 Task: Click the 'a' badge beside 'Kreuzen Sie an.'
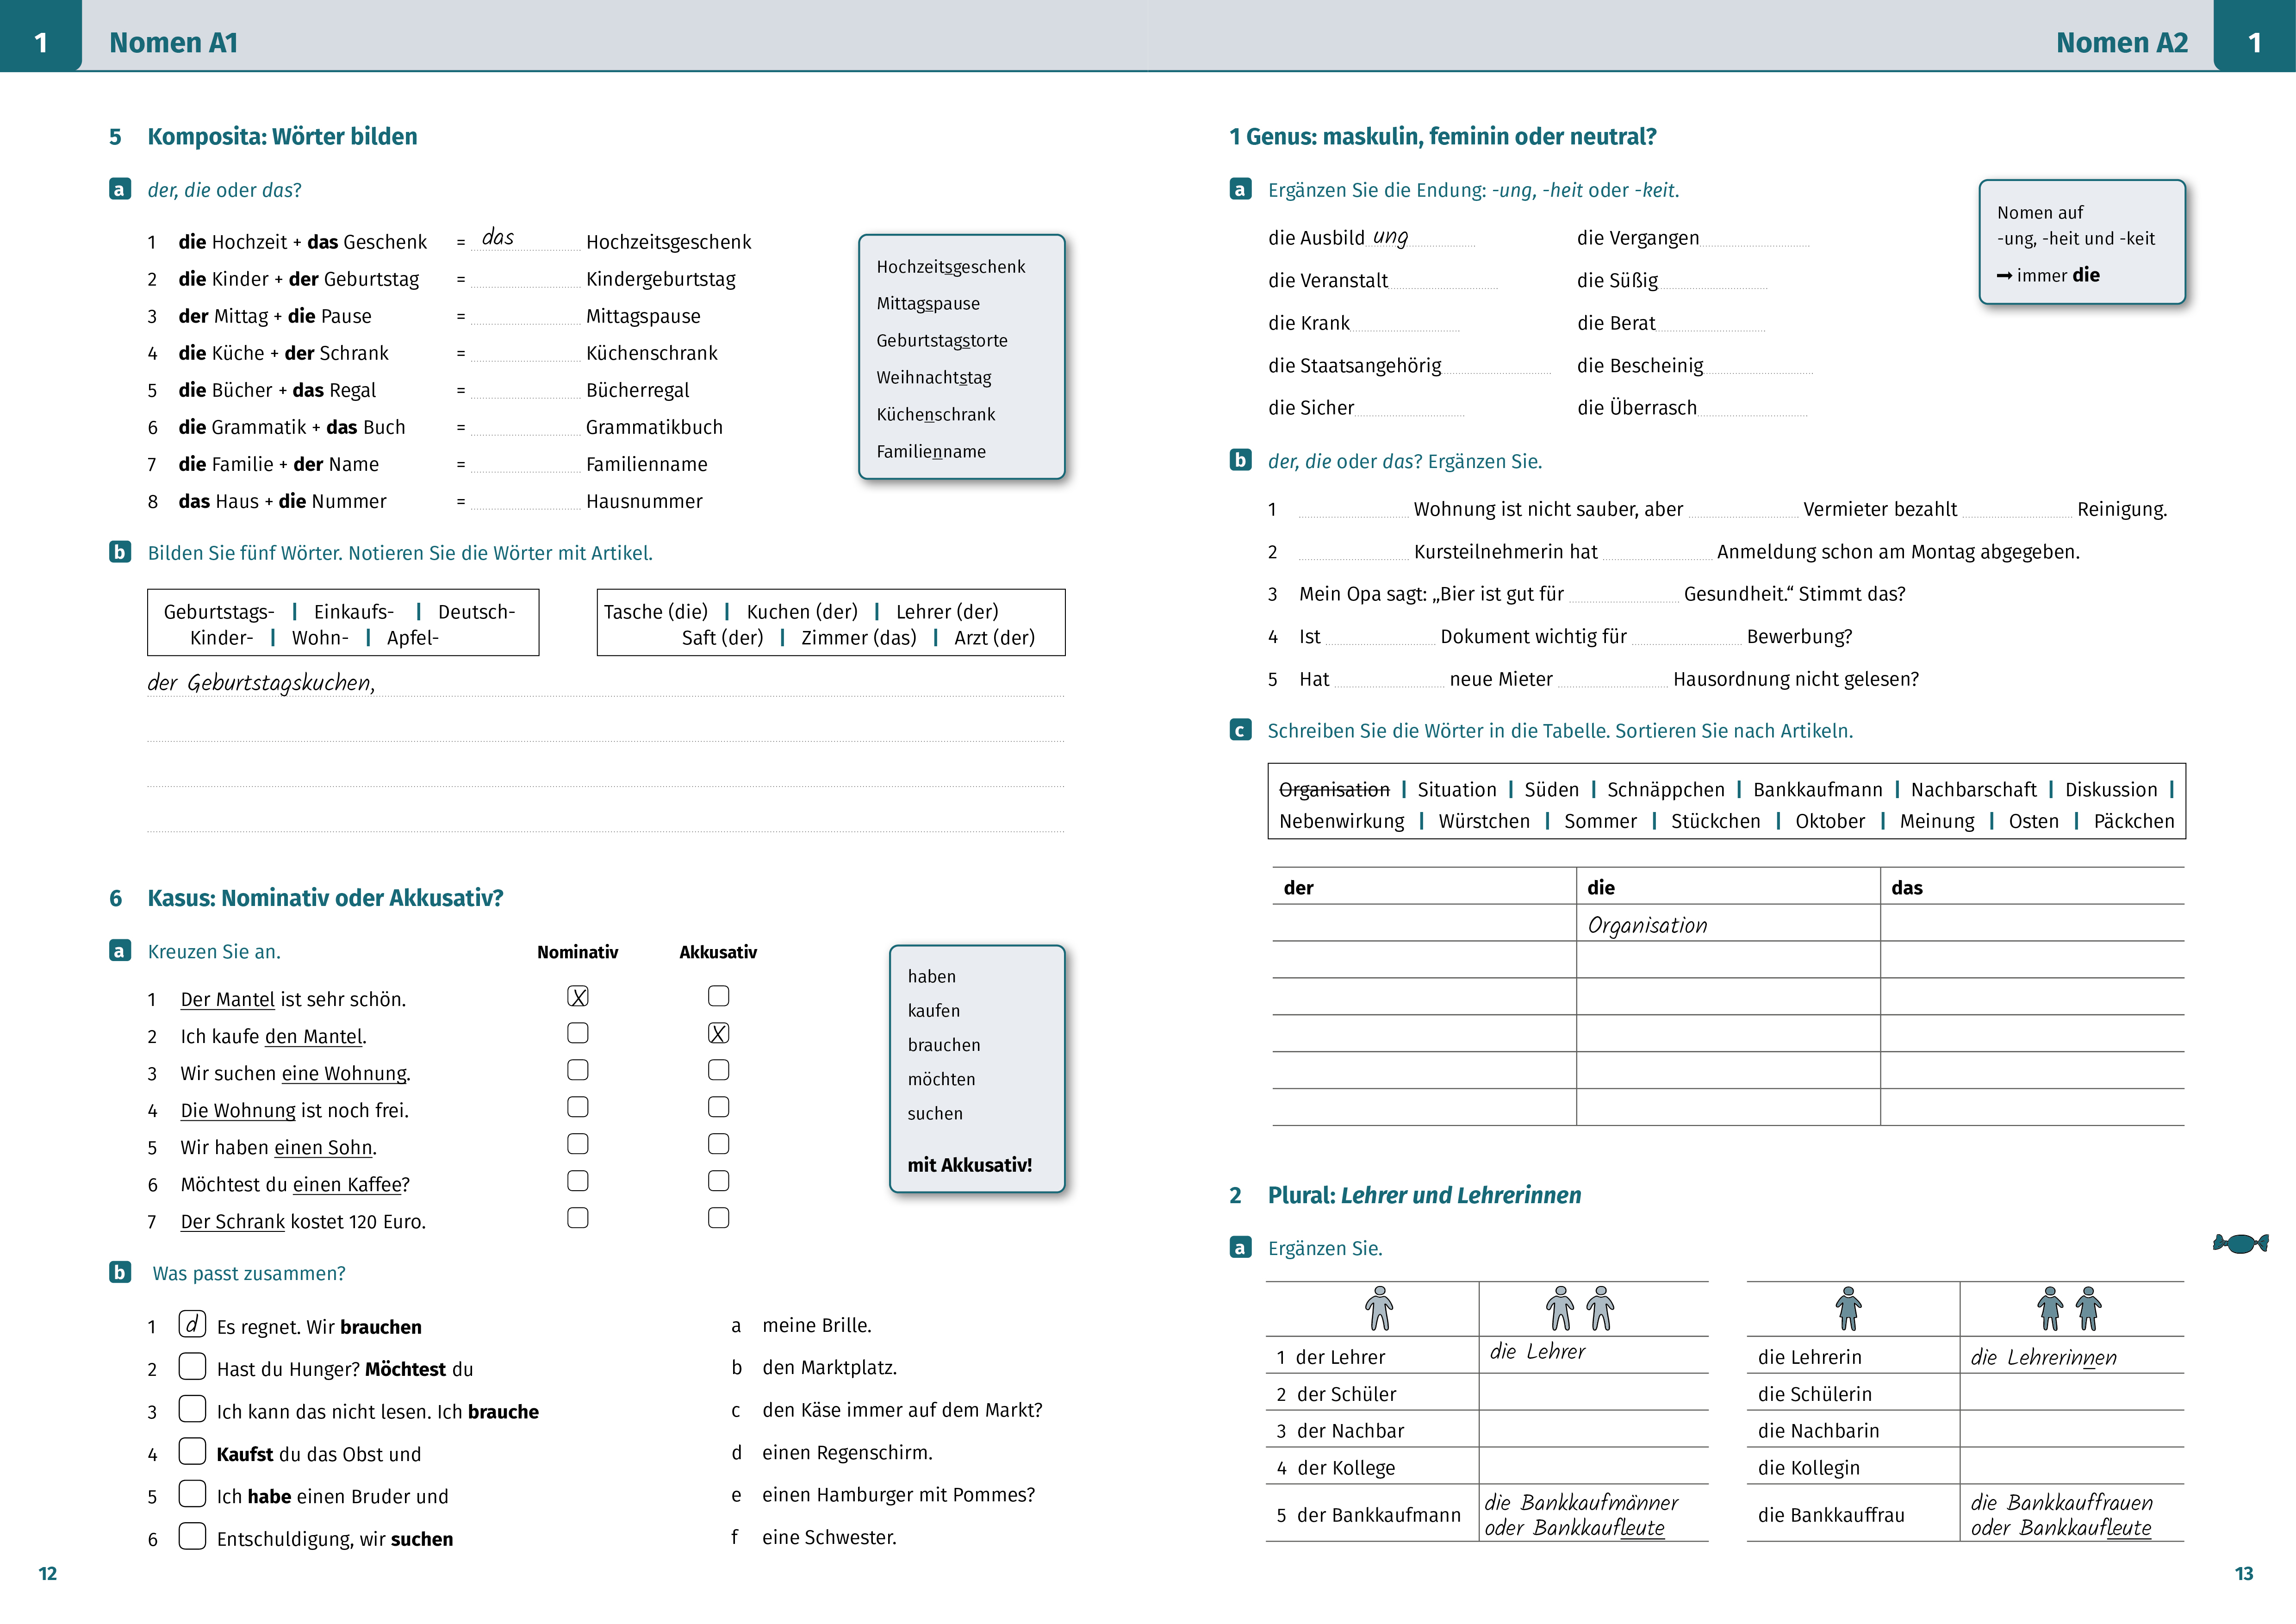[x=120, y=950]
